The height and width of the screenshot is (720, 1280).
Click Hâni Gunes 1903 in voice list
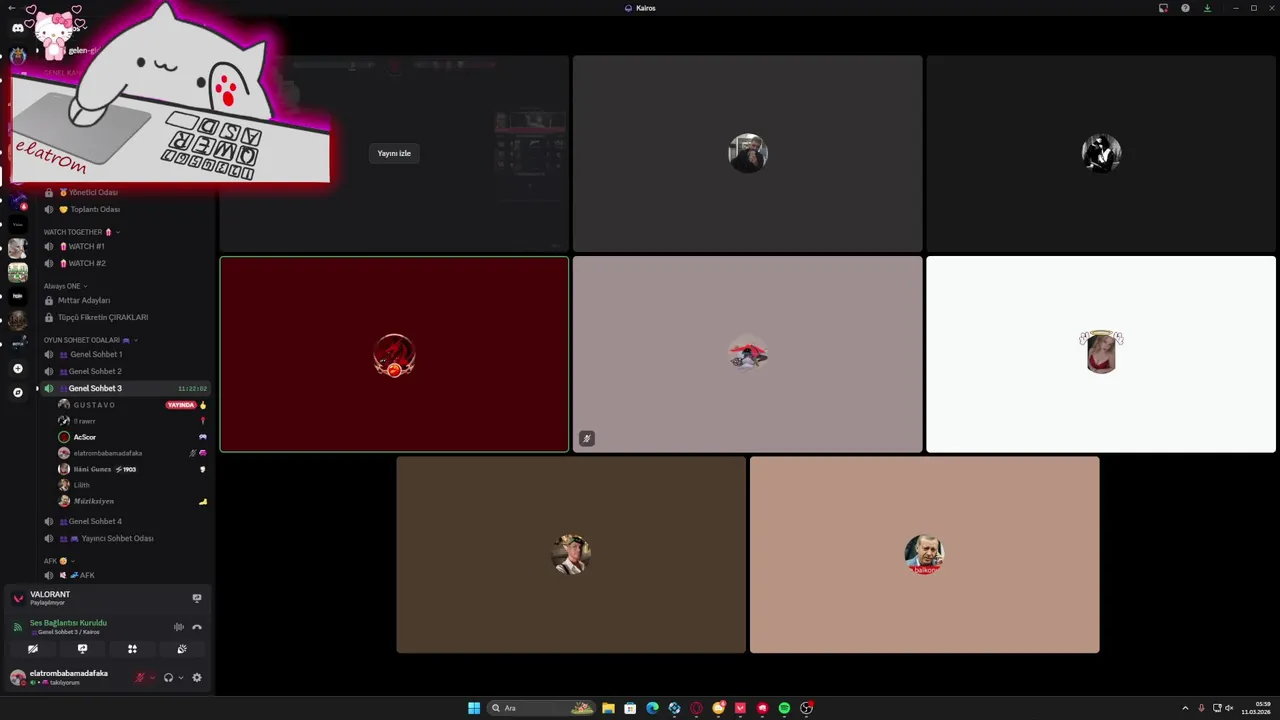pos(105,469)
